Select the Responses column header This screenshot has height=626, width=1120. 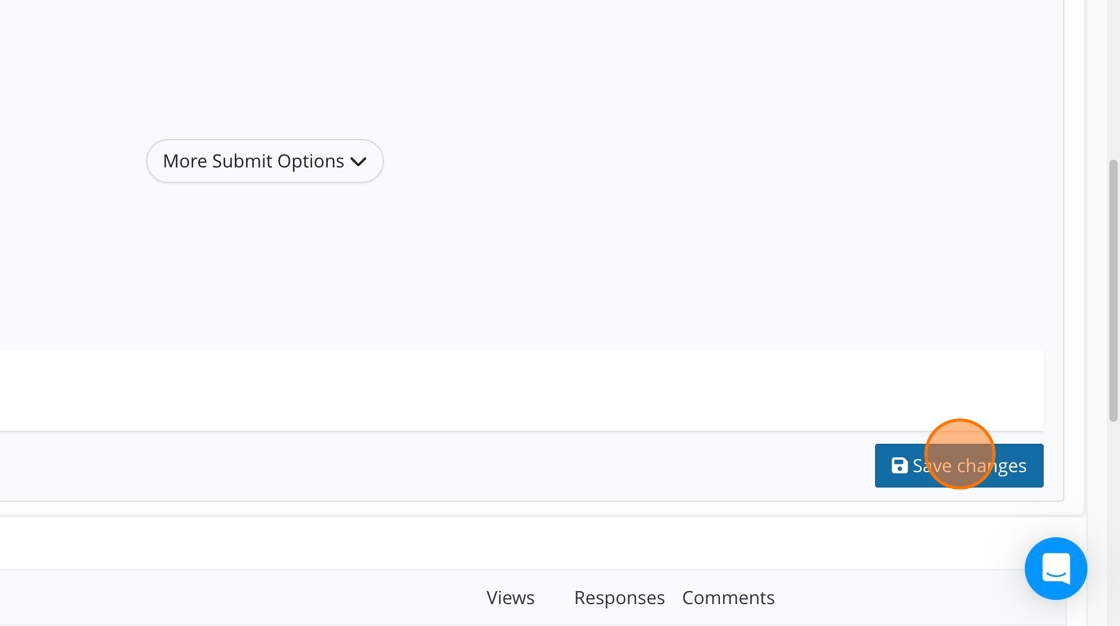(619, 598)
